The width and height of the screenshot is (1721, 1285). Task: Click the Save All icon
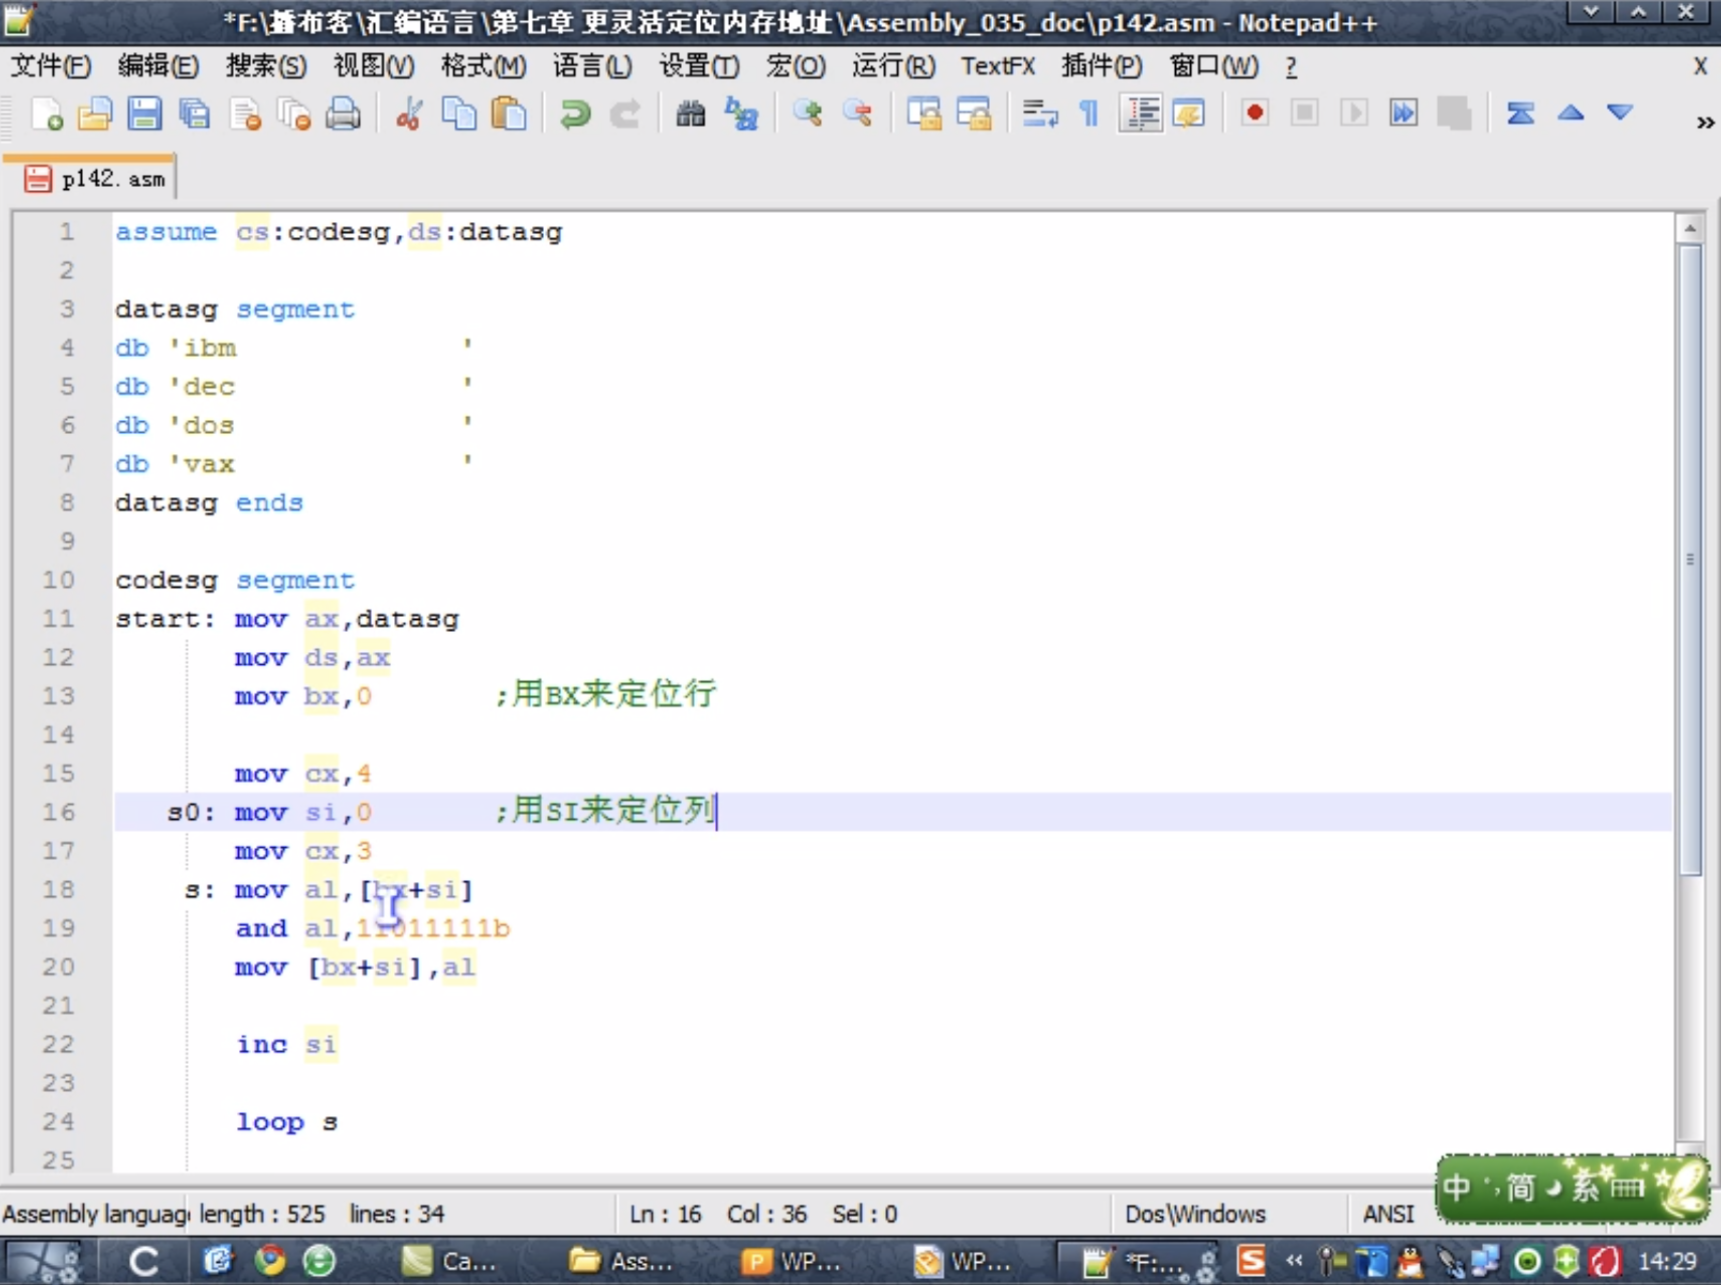pos(194,114)
